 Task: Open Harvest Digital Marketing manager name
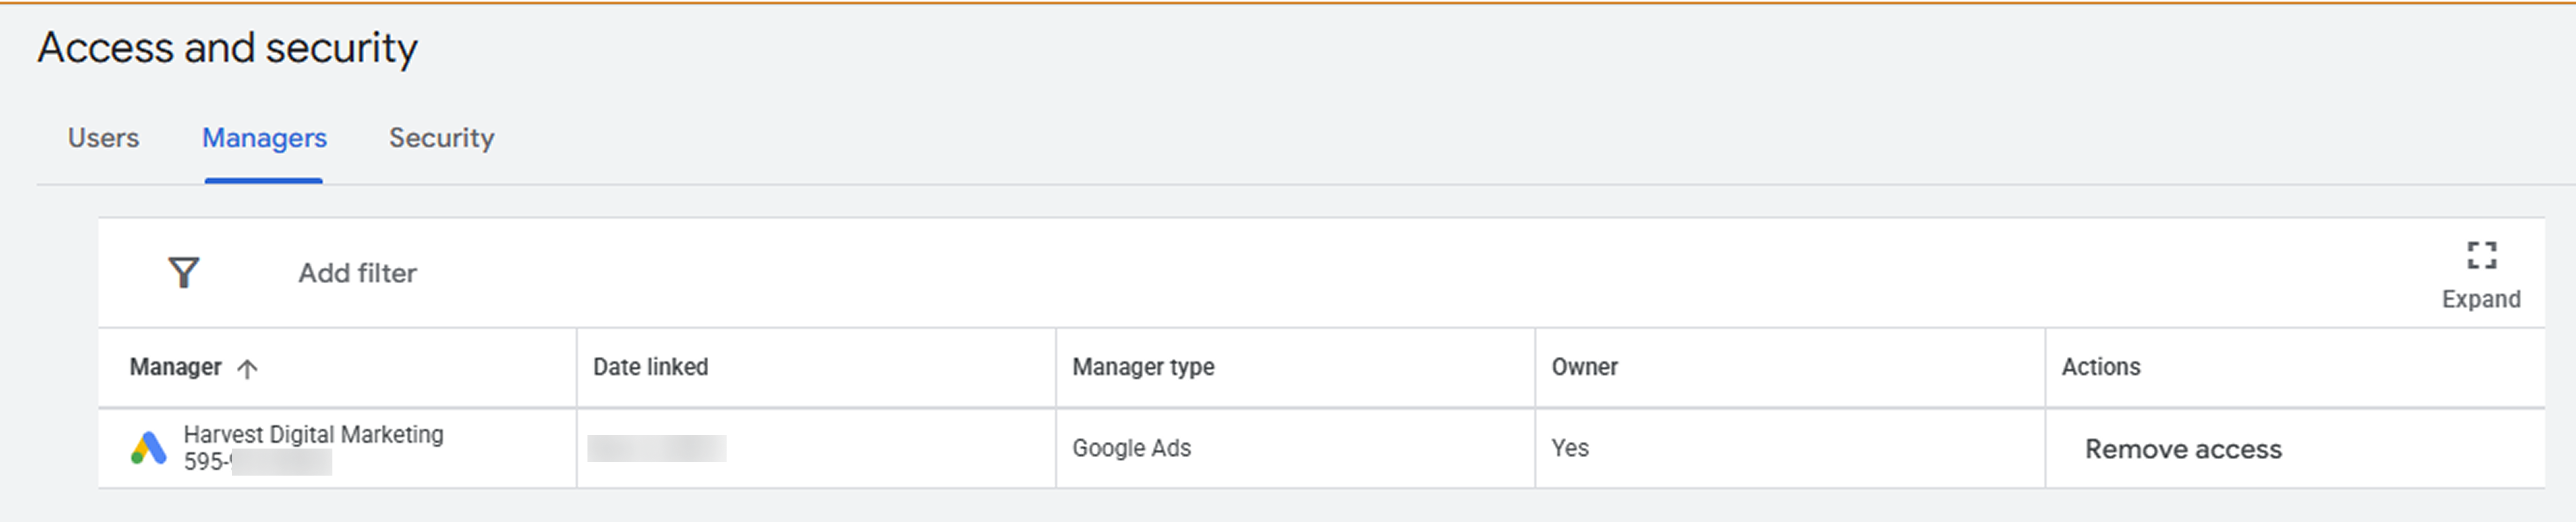point(313,434)
